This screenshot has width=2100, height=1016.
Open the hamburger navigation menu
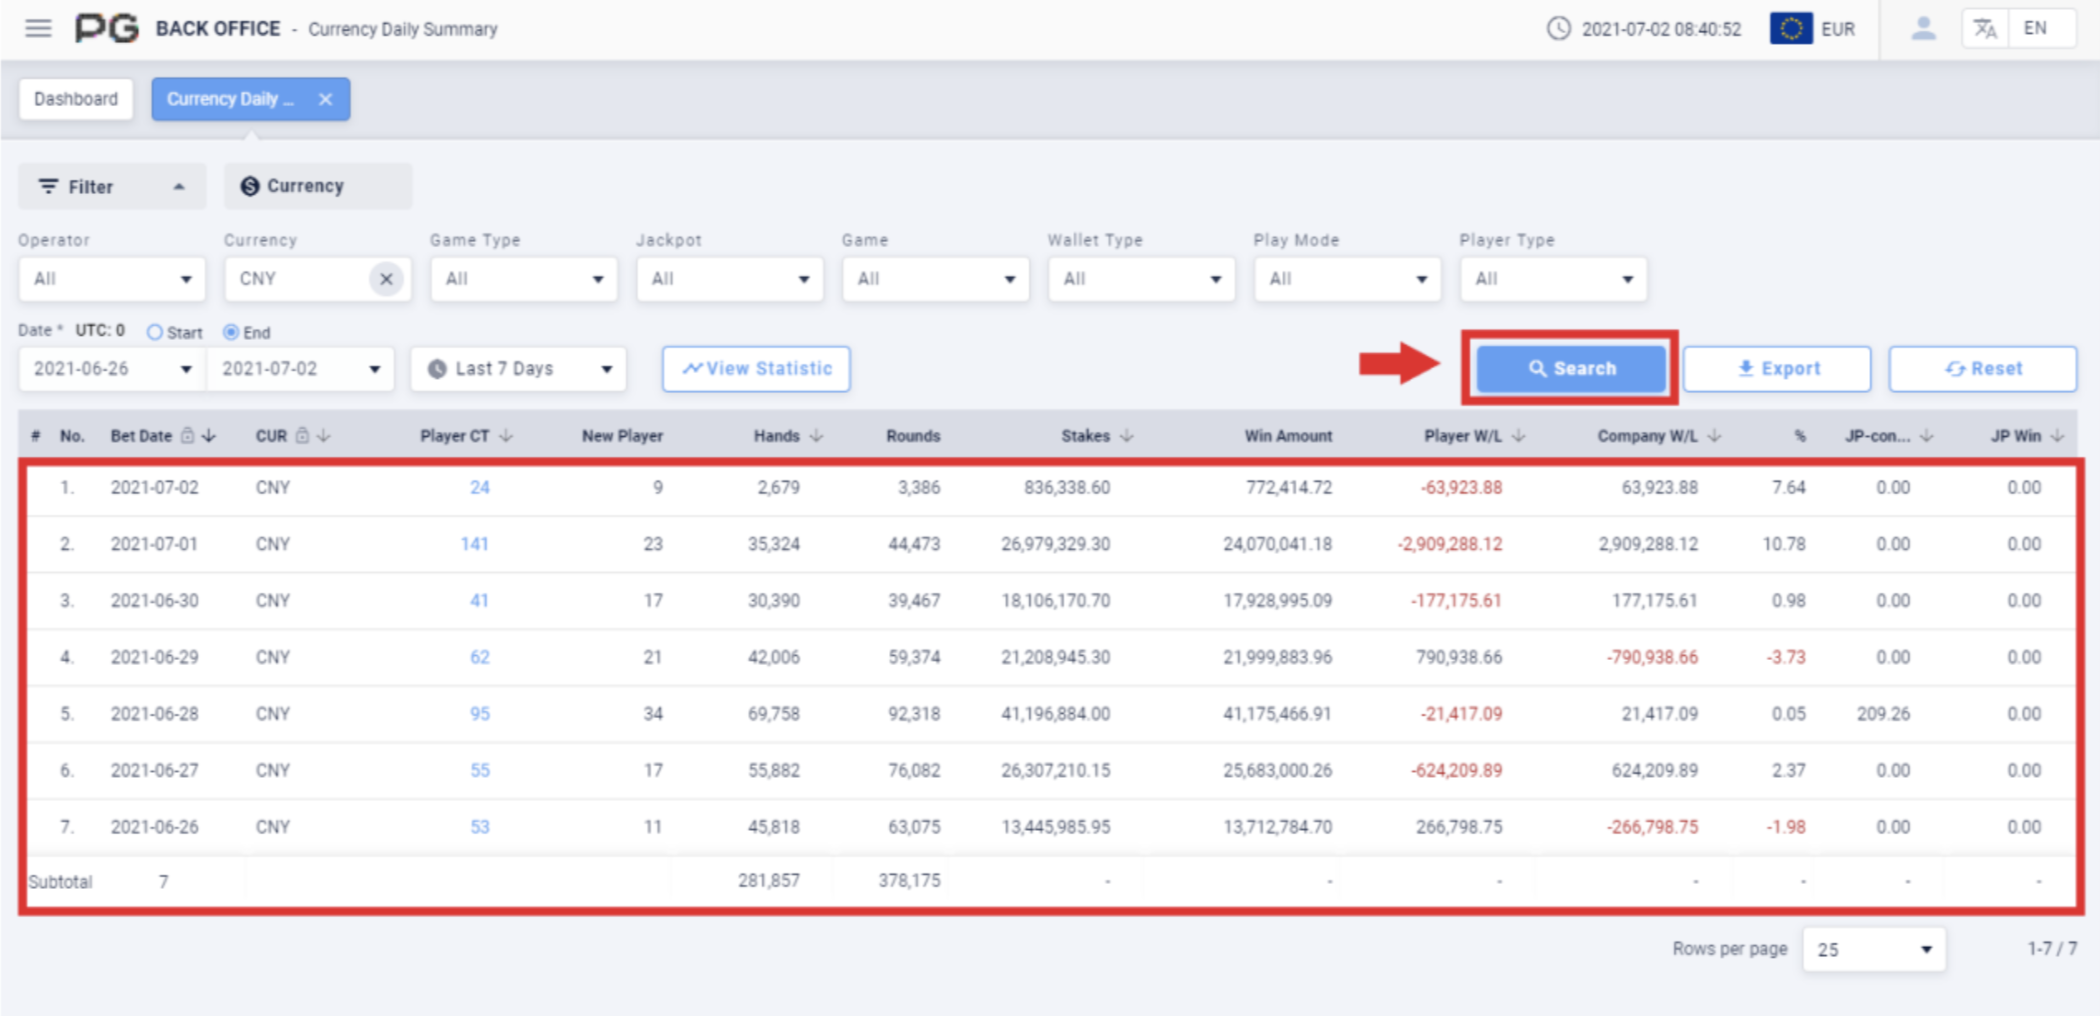coord(38,28)
